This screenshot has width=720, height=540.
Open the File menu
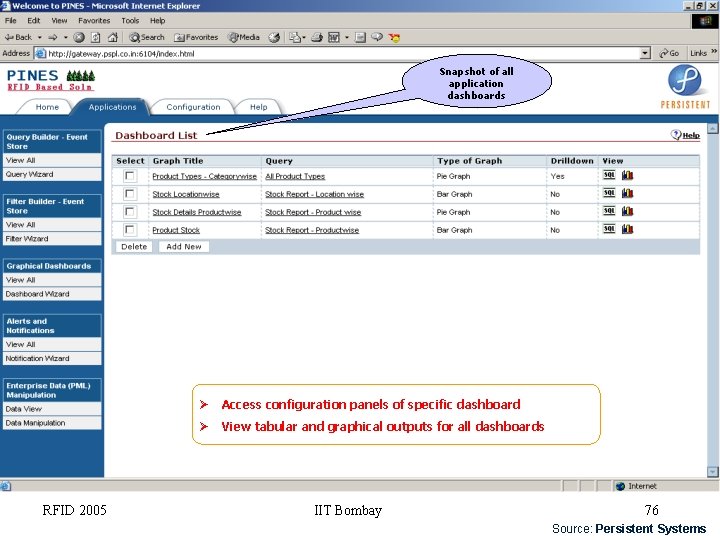11,21
